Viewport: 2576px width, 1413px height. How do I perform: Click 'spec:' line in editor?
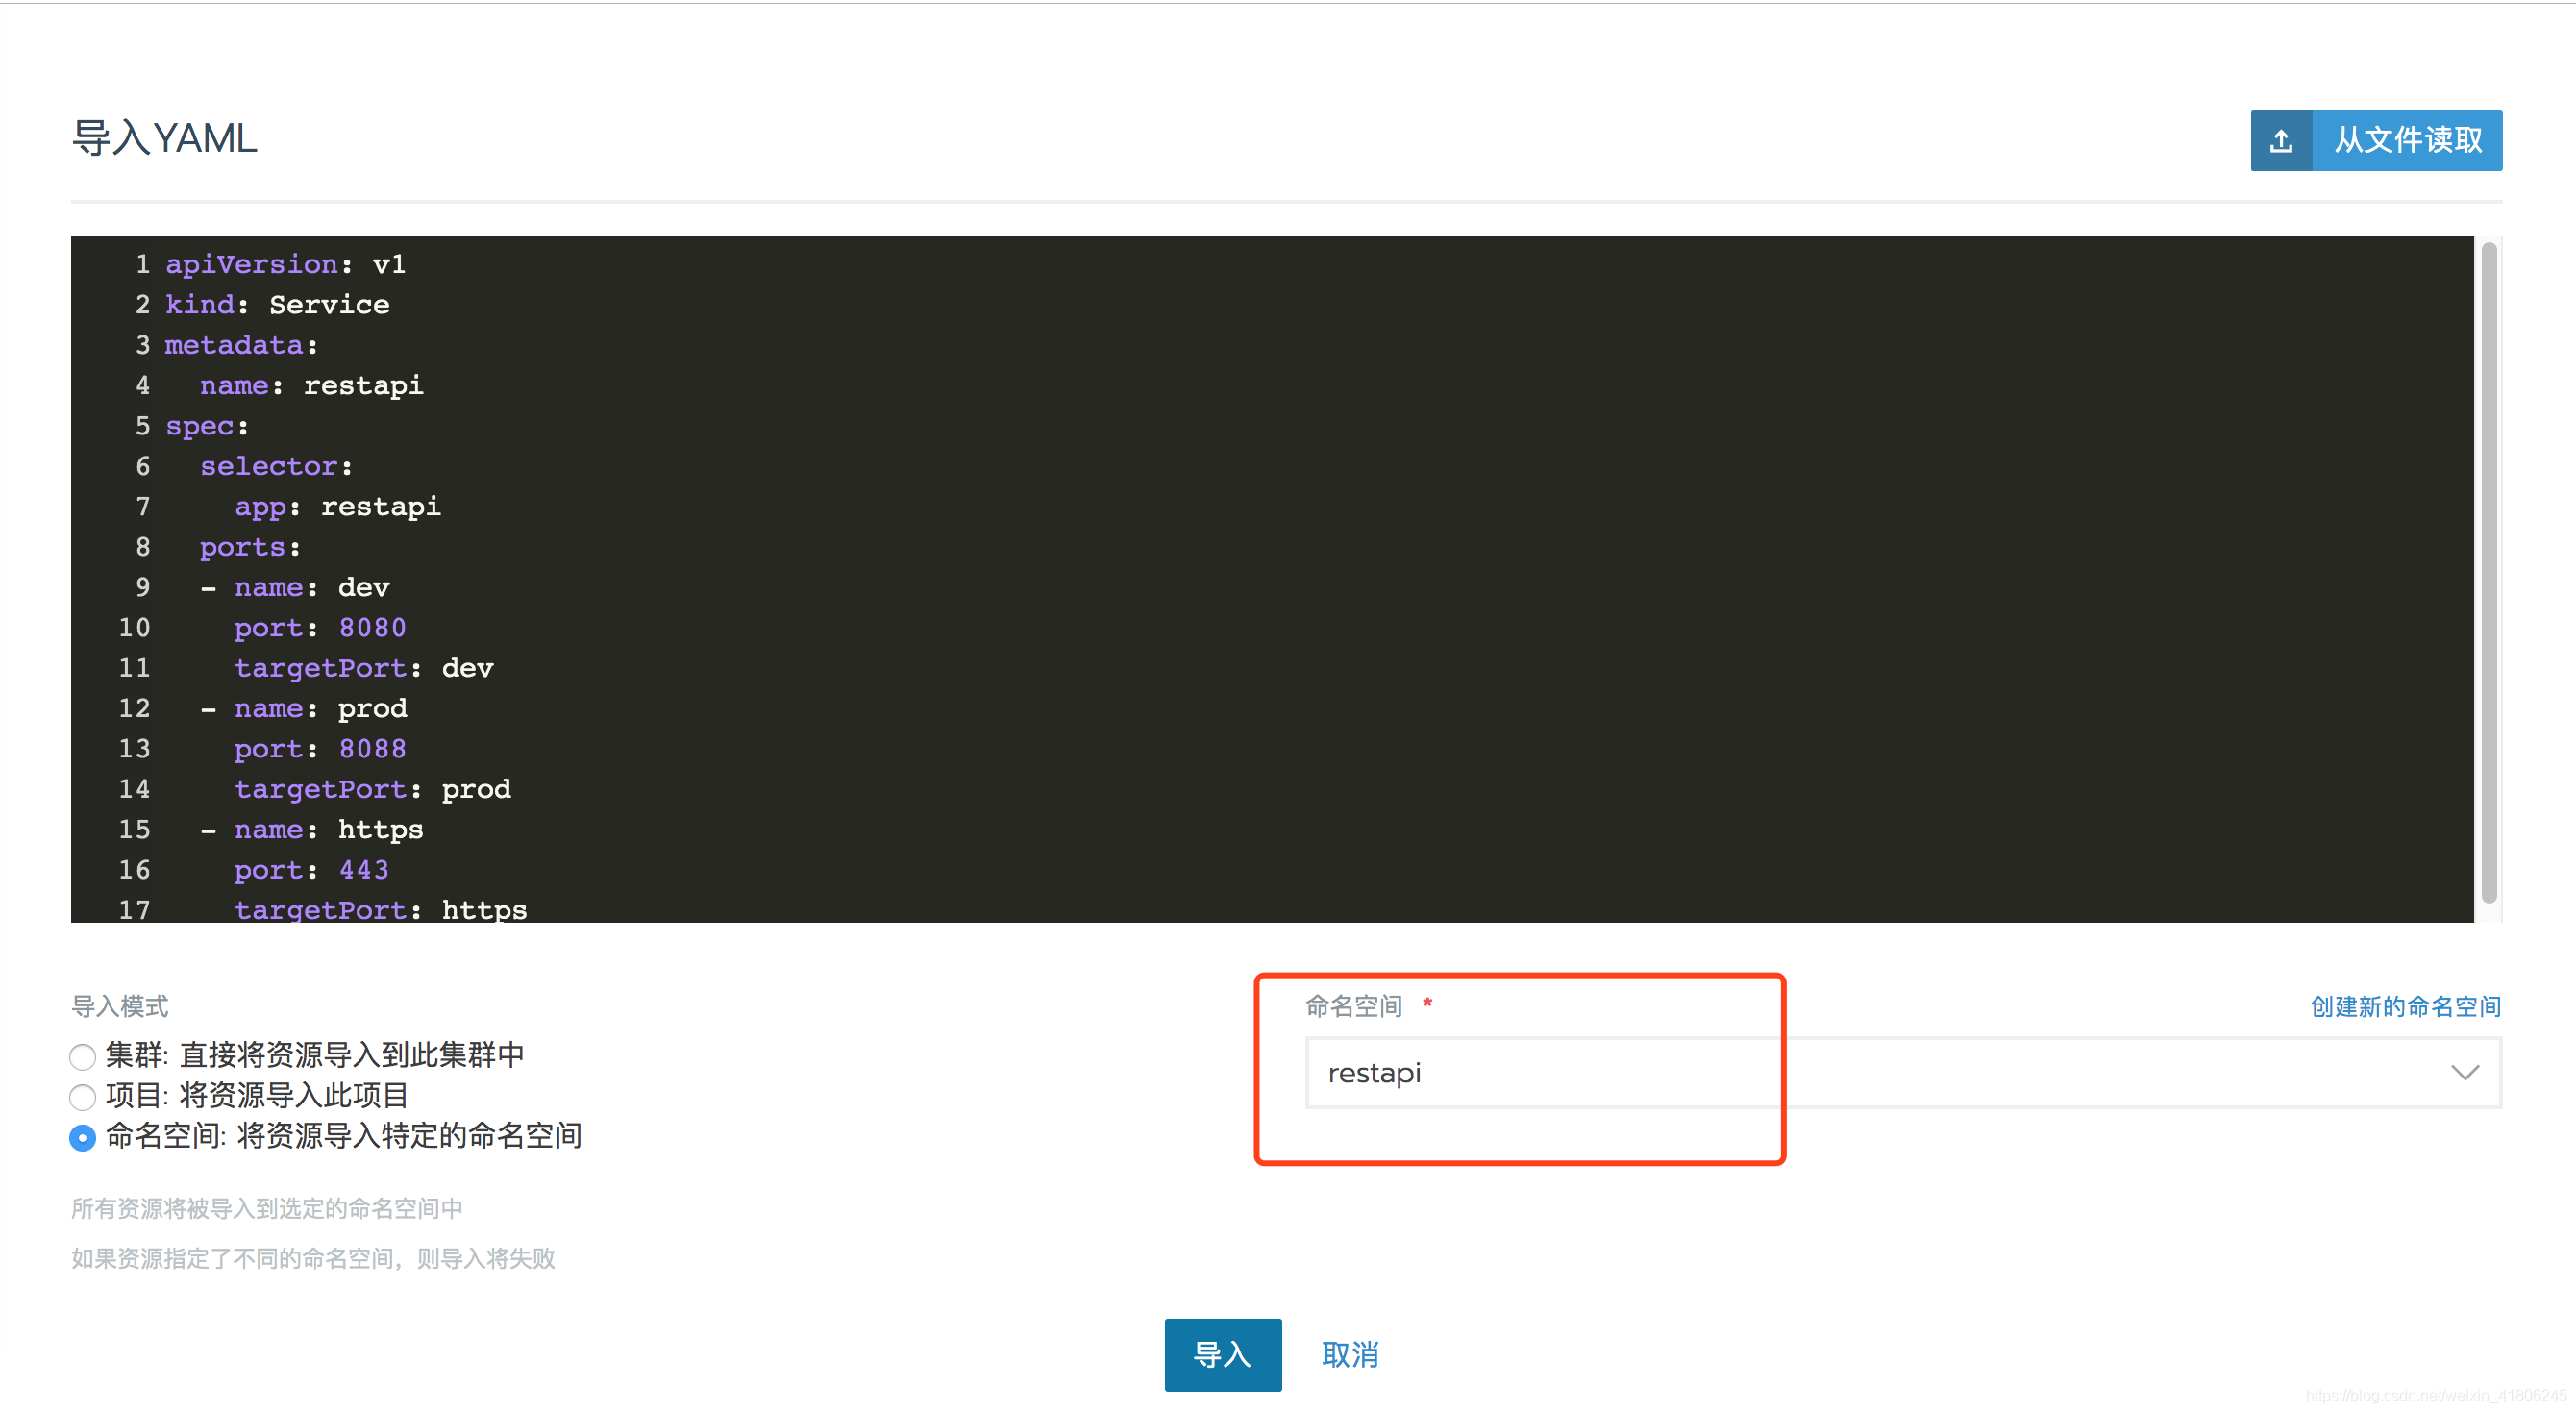point(207,426)
